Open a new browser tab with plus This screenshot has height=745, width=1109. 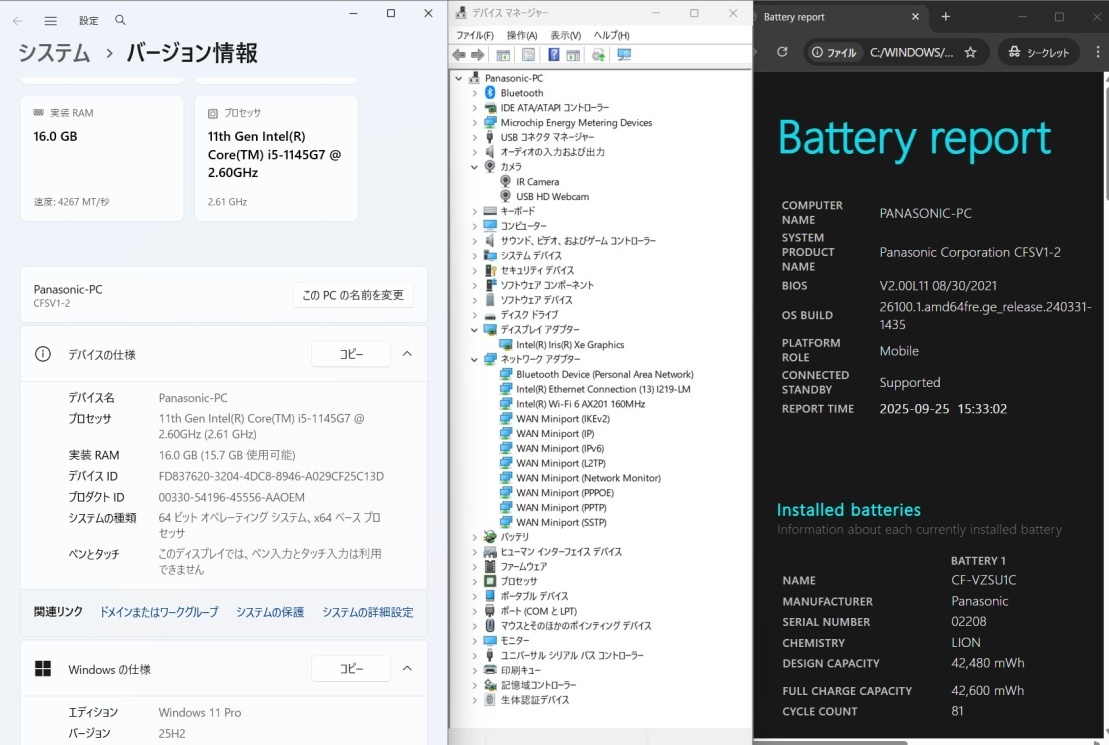pos(946,17)
